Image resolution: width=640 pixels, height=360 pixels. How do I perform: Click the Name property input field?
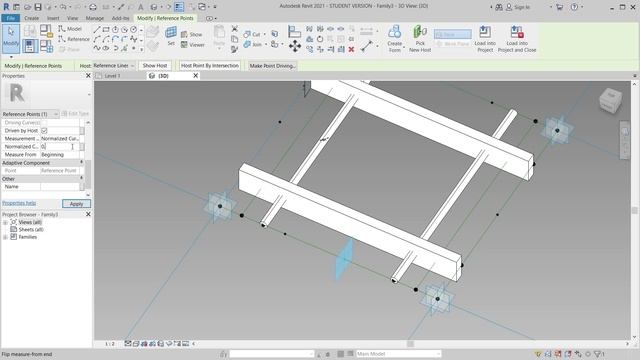60,187
